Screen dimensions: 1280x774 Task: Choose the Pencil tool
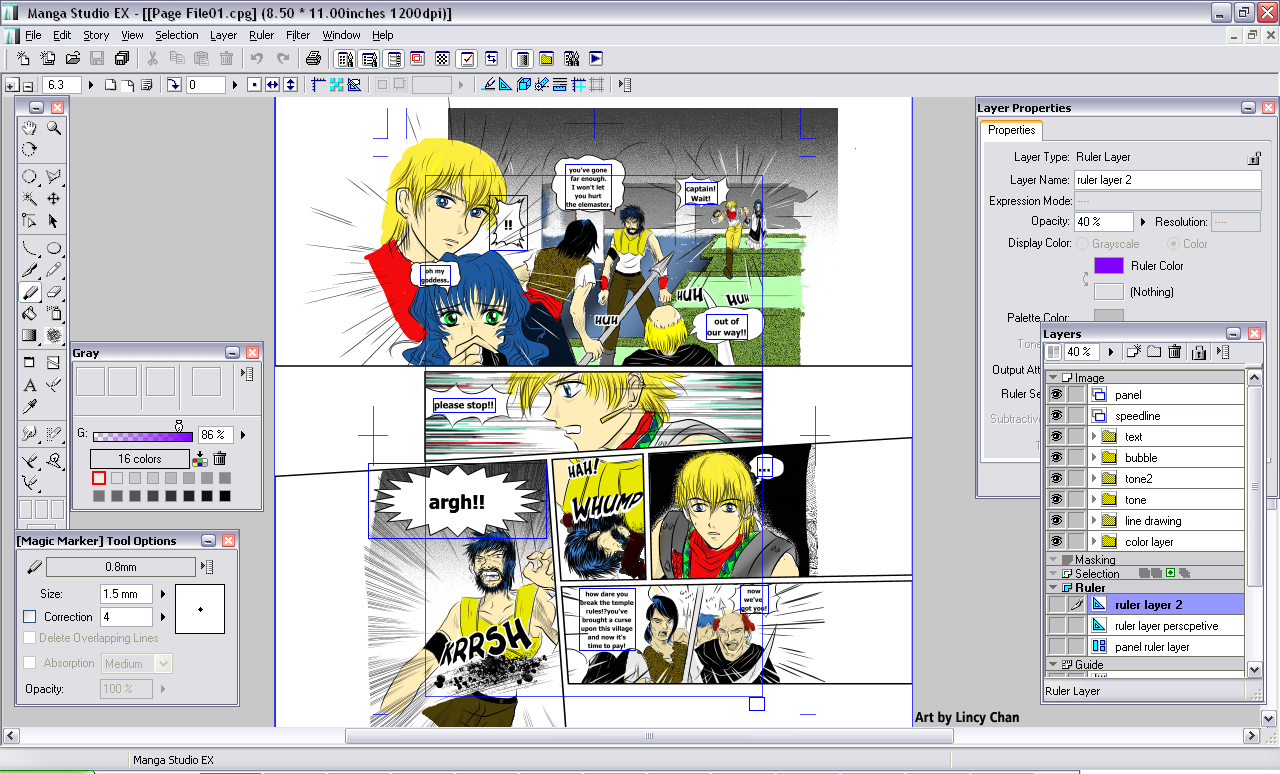[x=54, y=270]
